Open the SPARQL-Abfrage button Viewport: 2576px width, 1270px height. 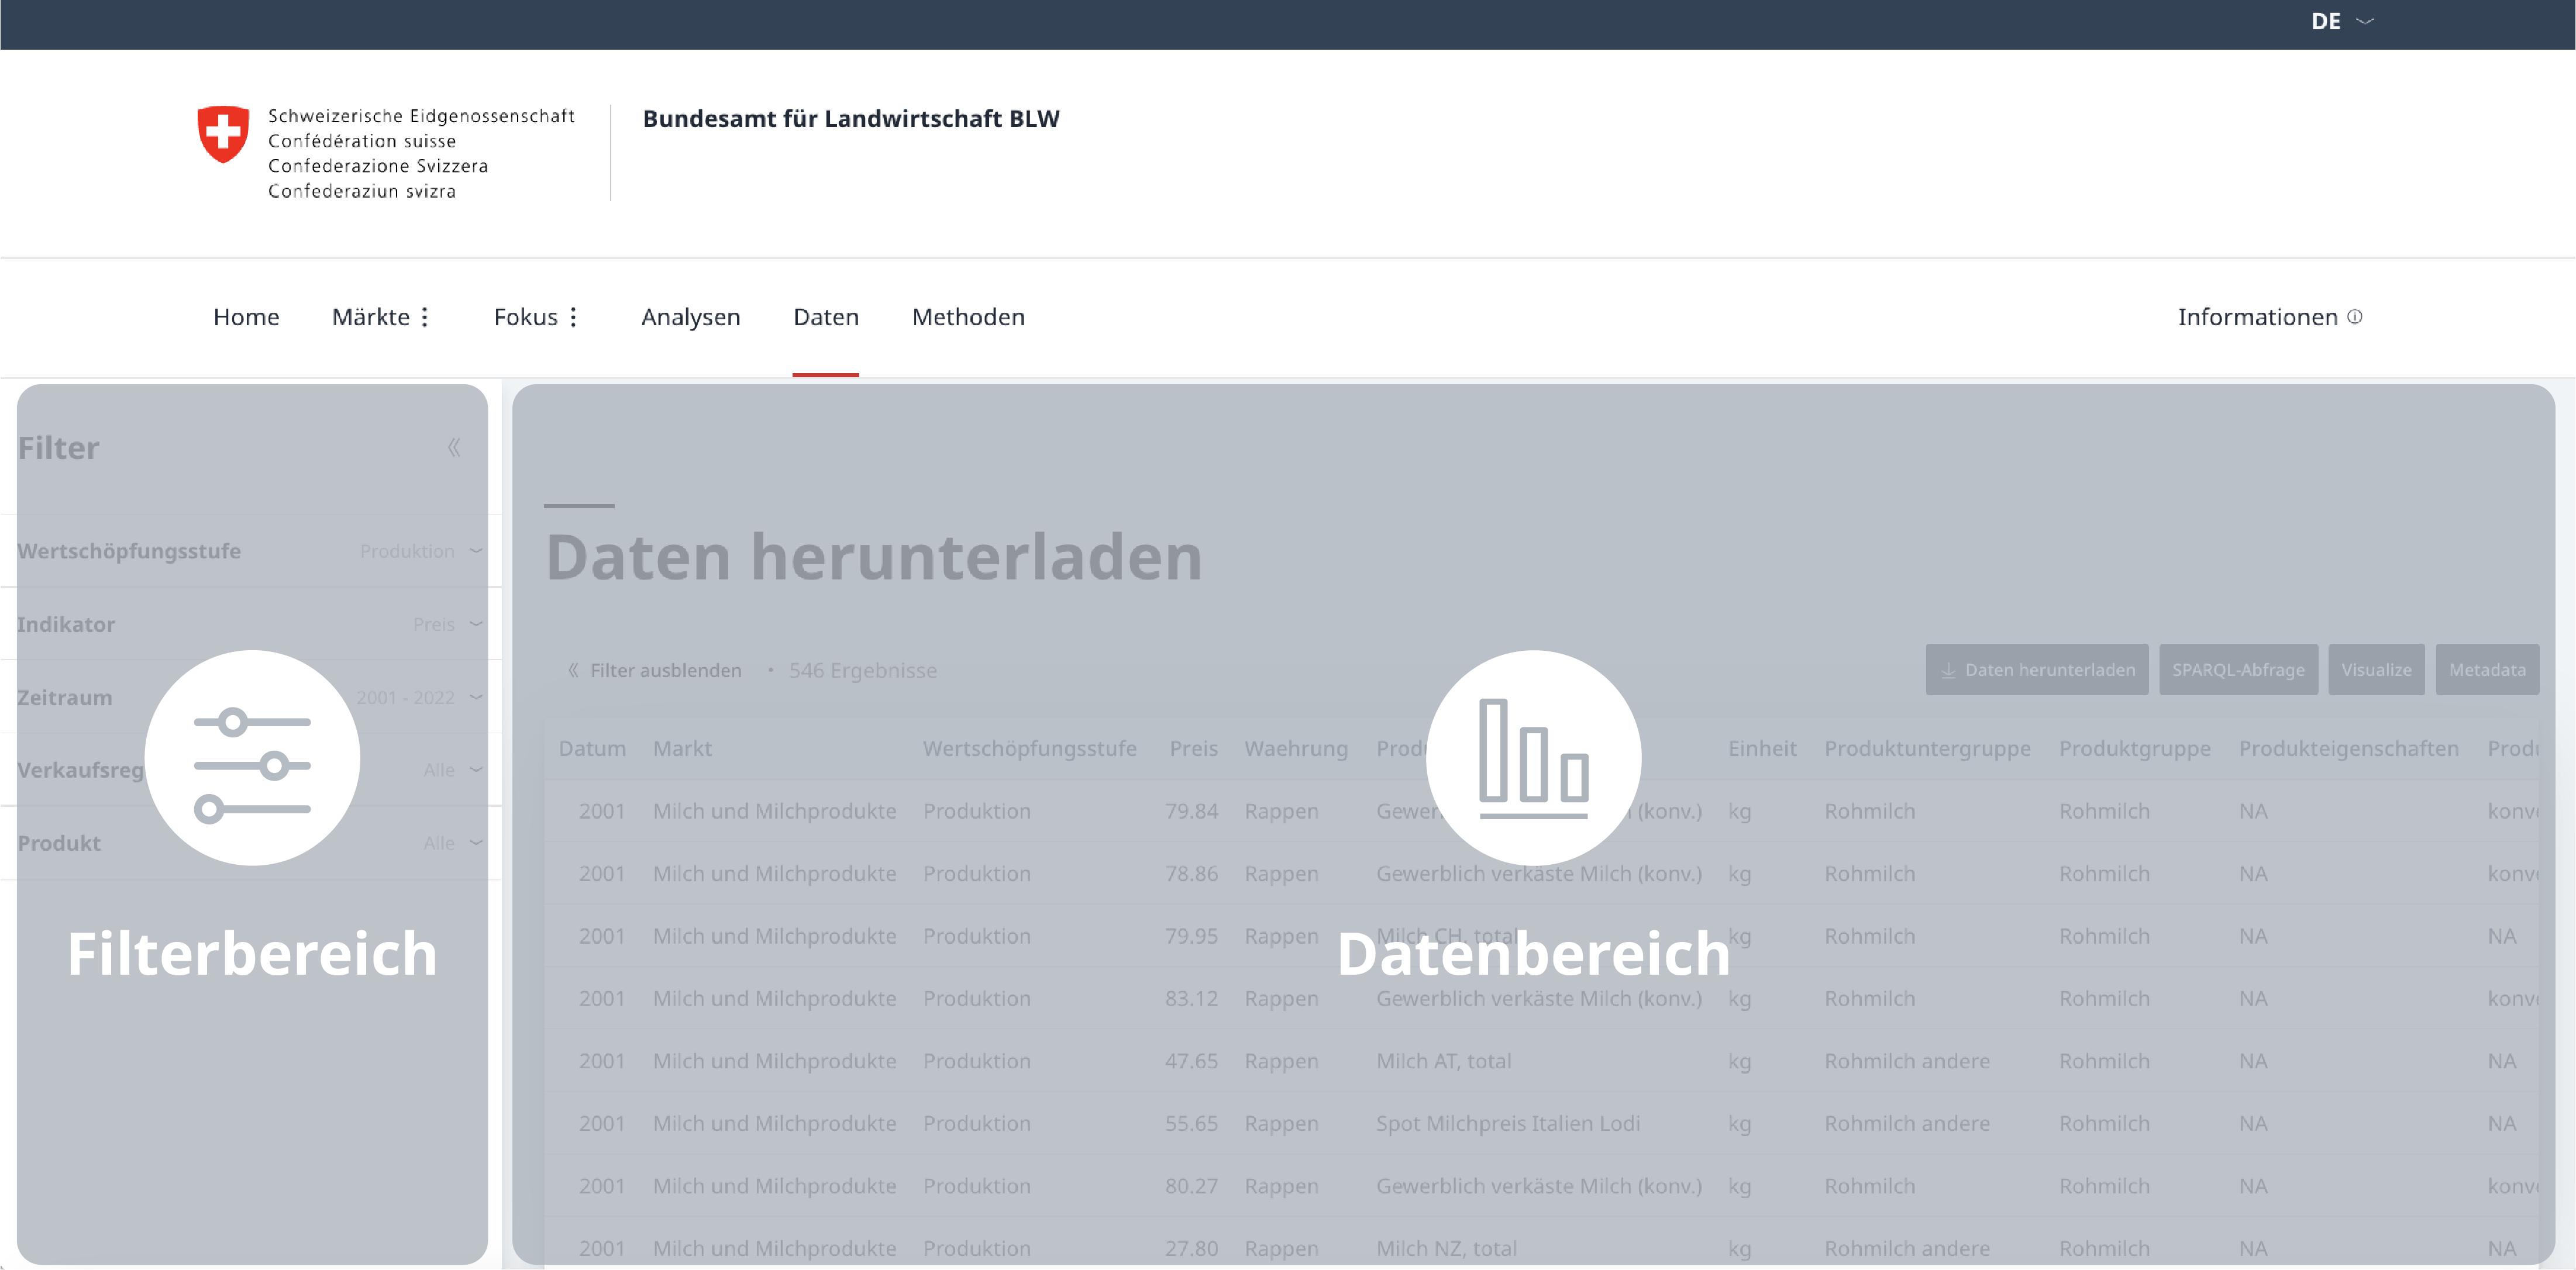tap(2238, 670)
